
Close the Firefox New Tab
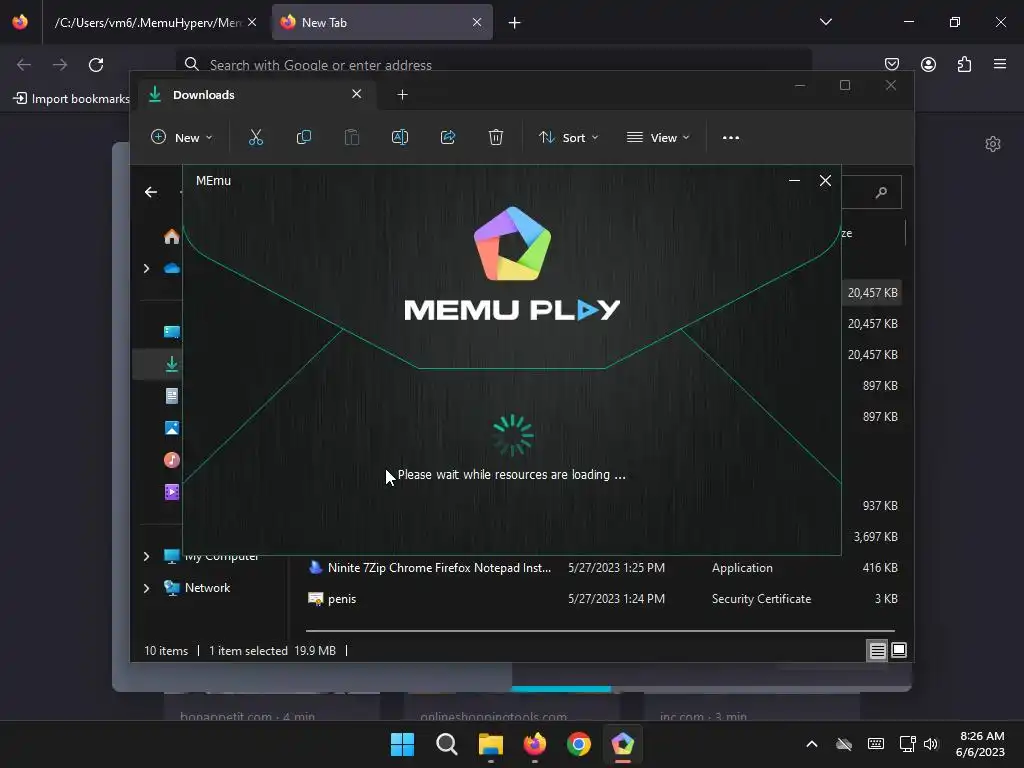[x=477, y=22]
